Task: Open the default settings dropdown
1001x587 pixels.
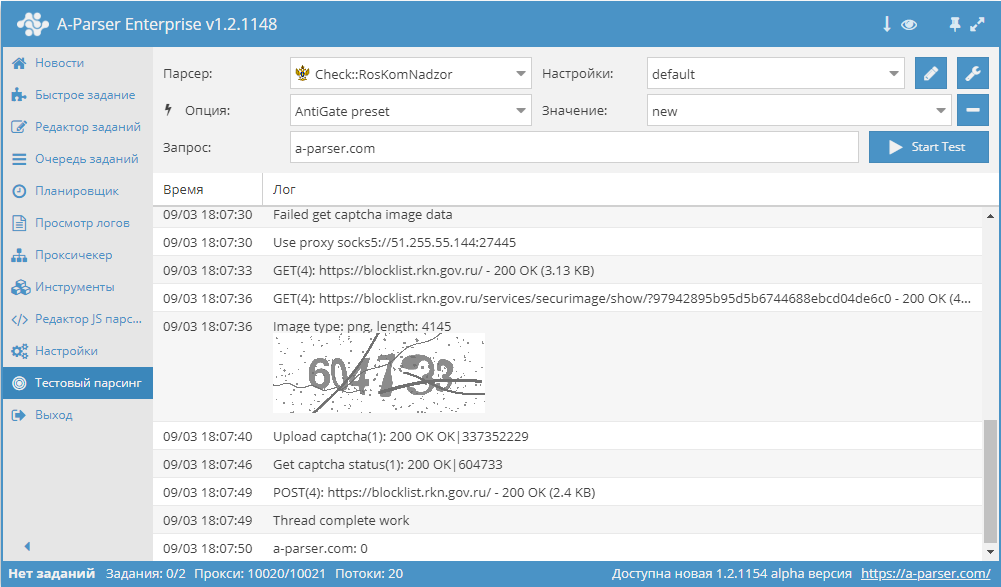Action: point(775,74)
